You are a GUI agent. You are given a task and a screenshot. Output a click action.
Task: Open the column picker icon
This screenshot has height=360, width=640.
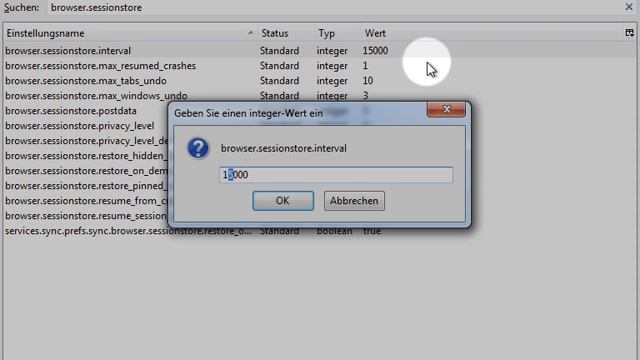[x=629, y=33]
